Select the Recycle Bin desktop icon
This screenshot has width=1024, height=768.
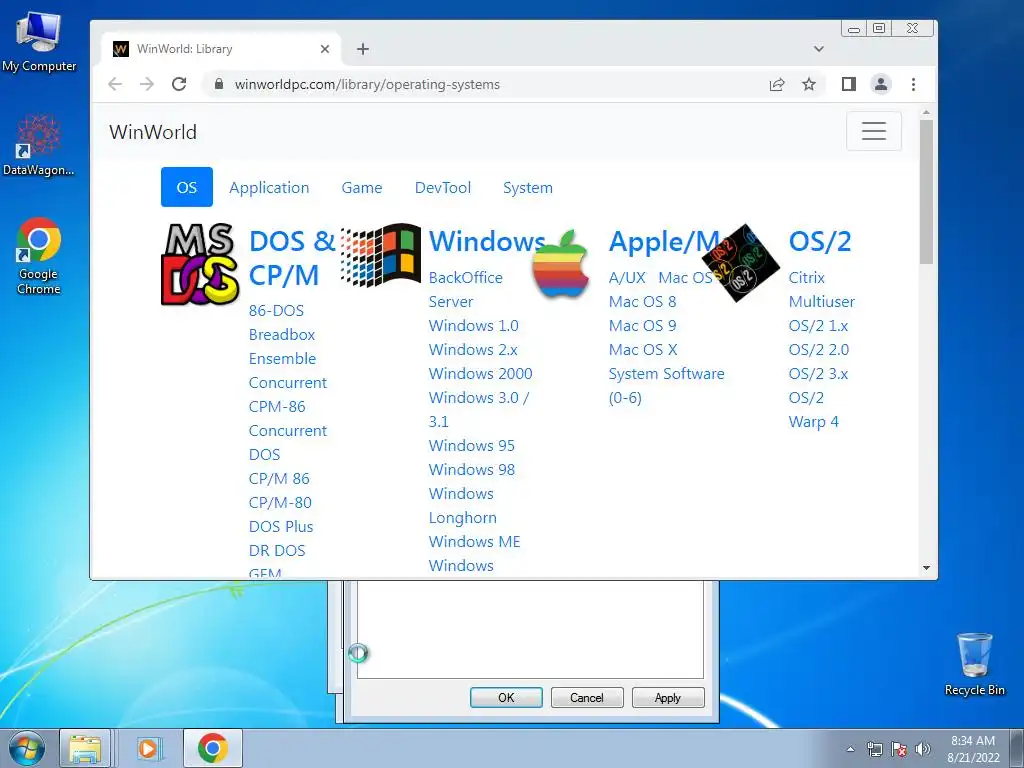(x=974, y=664)
